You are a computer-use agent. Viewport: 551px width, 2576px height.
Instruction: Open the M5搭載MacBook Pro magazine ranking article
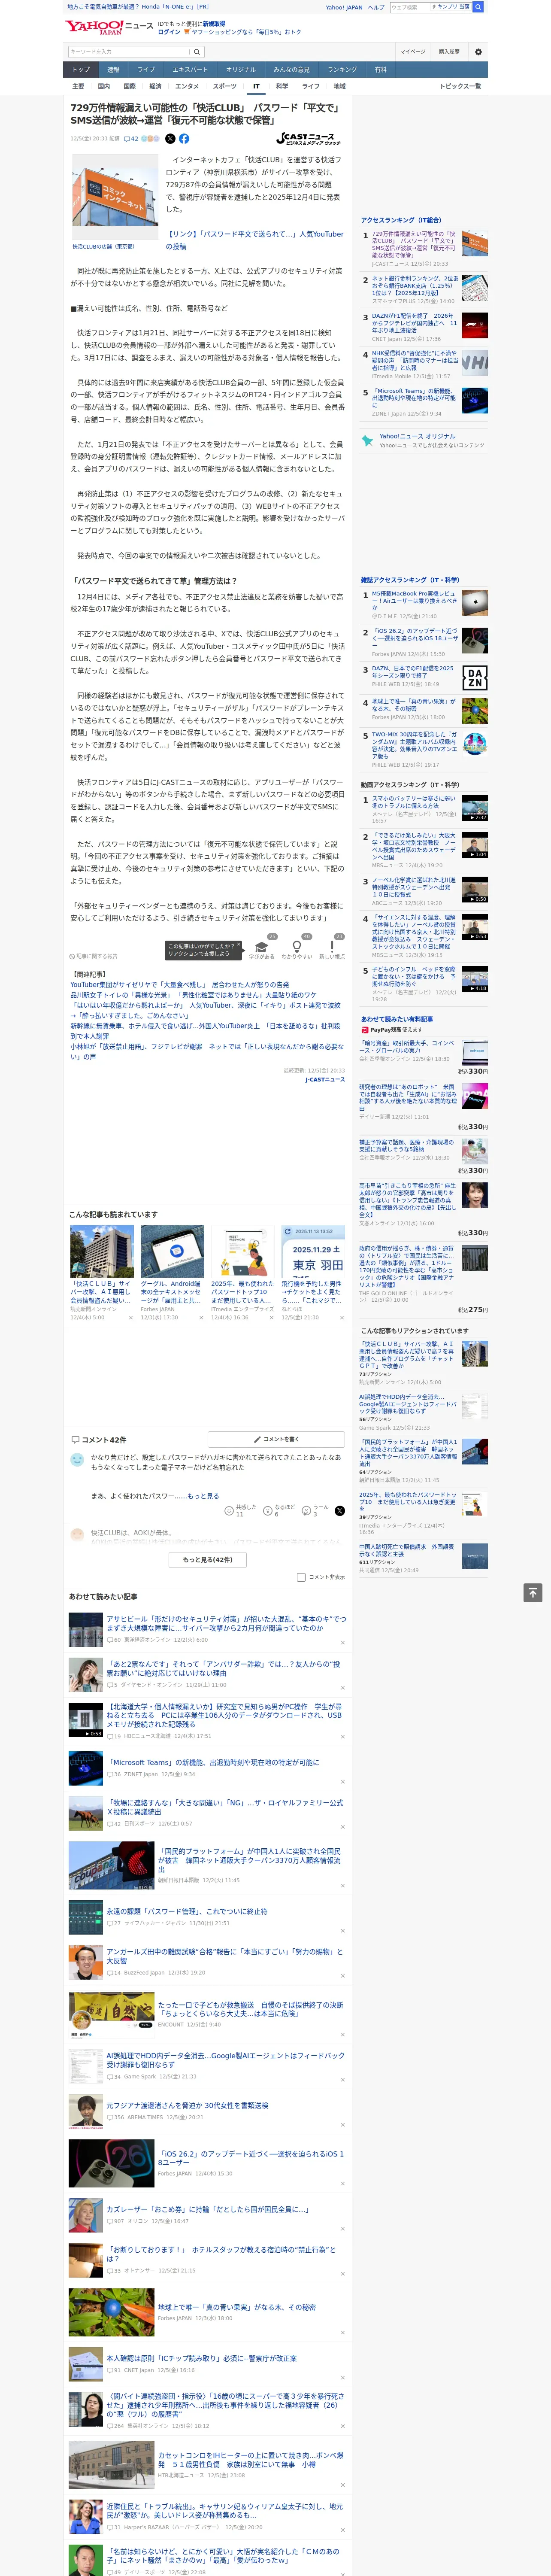tap(415, 601)
